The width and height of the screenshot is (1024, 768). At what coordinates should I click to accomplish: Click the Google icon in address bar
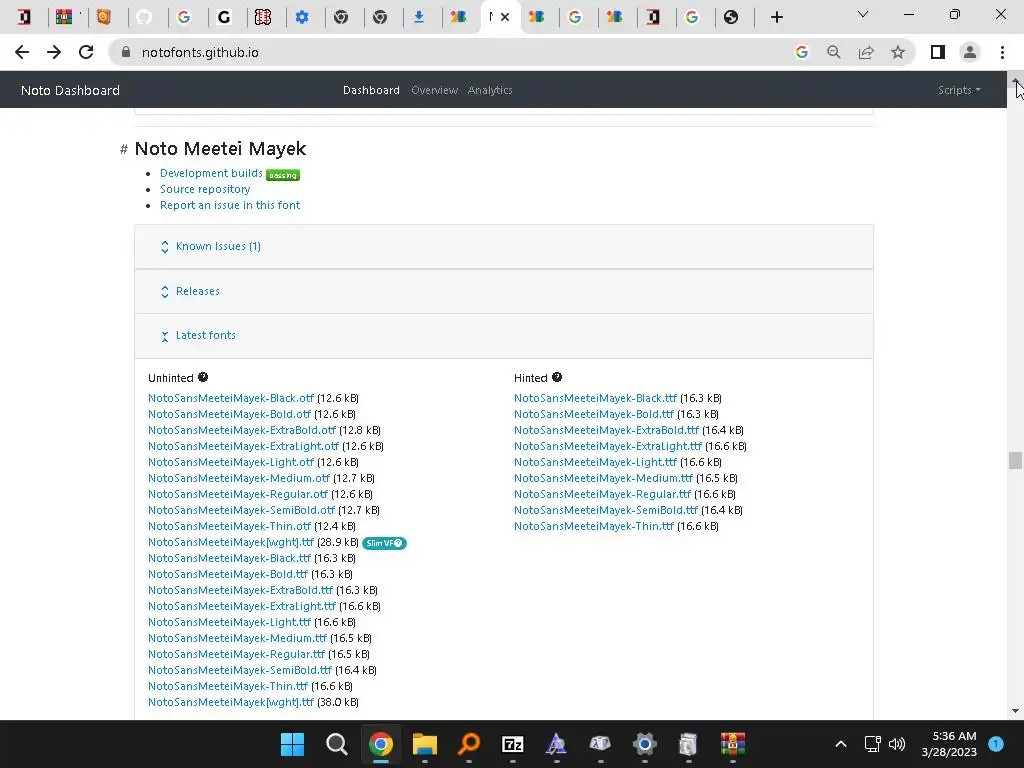[801, 52]
